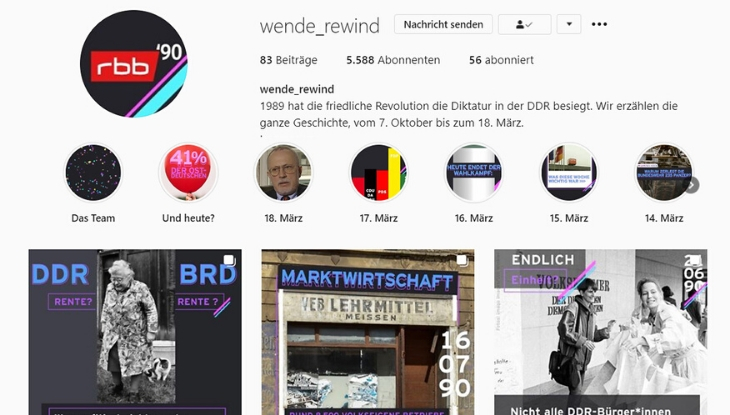Open the 'Endlich Einheit?' post
730x415 pixels.
coord(601,332)
